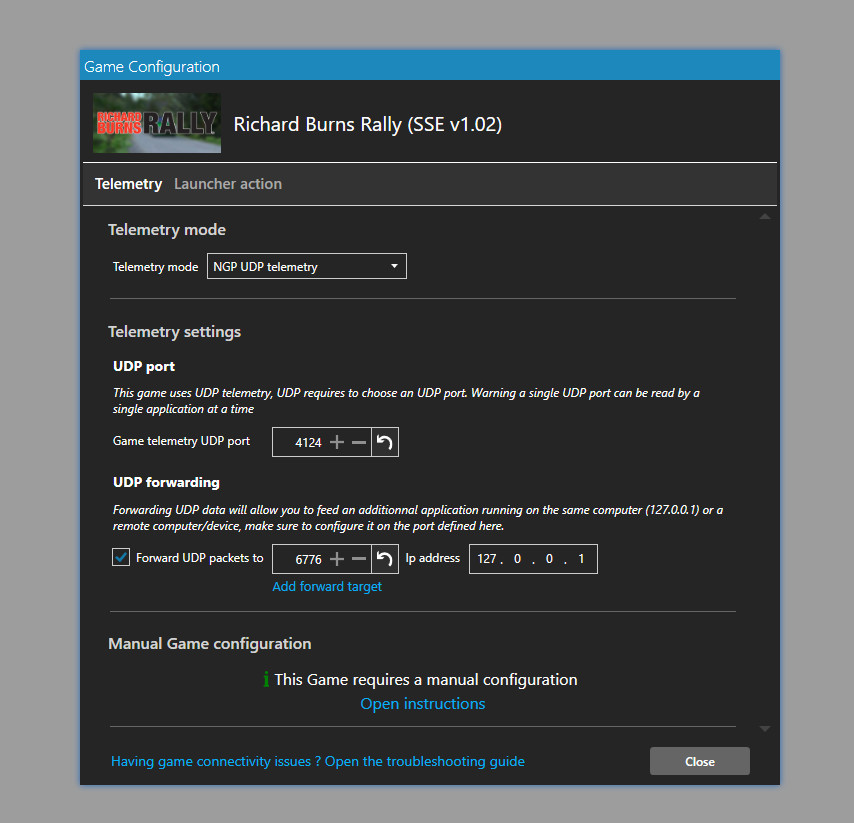
Task: Decrease the forward UDP port 6776
Action: 359,559
